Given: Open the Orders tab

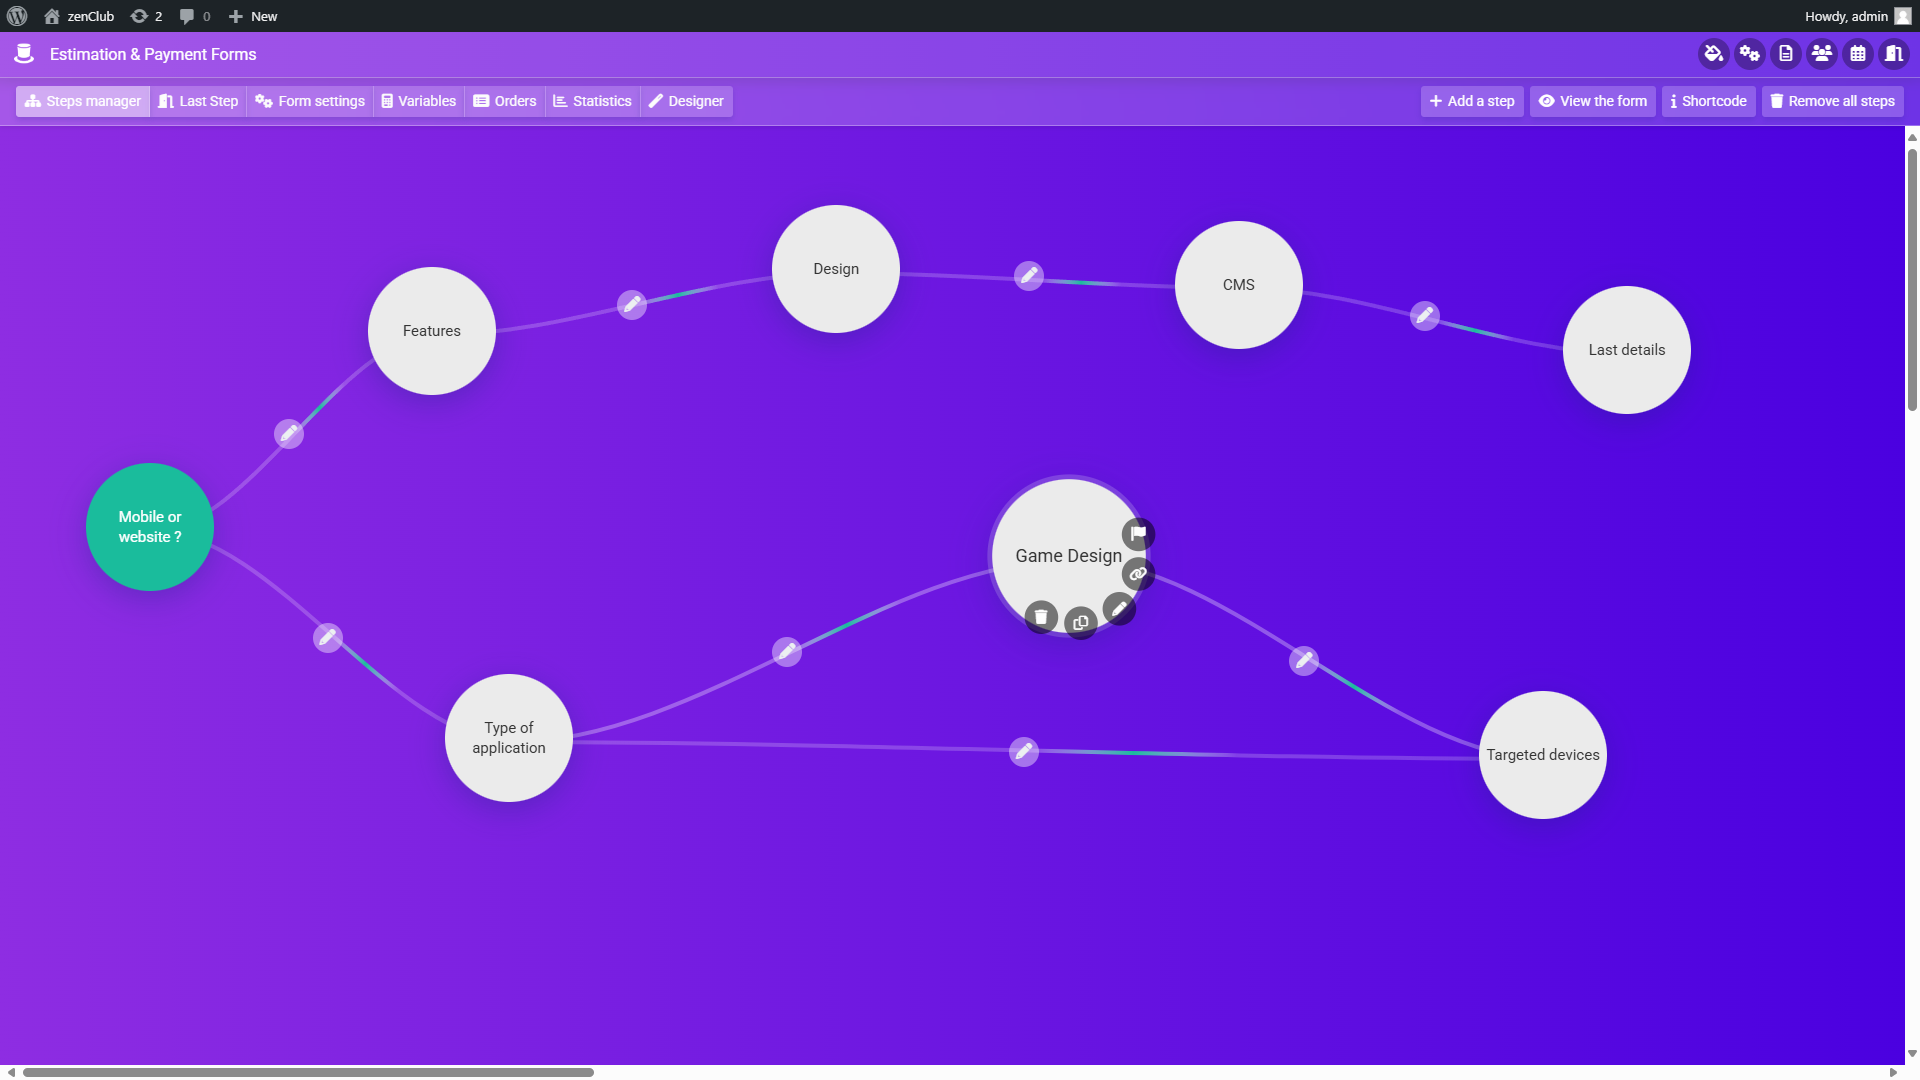Looking at the screenshot, I should click(x=505, y=101).
